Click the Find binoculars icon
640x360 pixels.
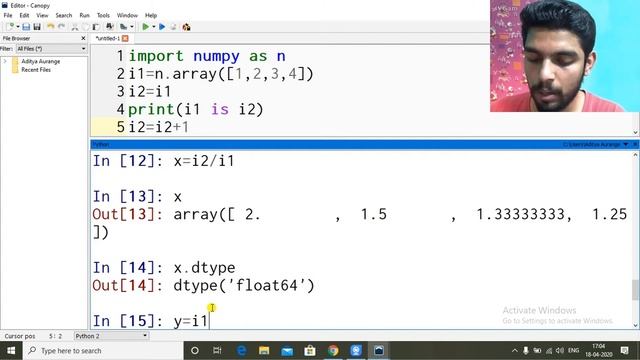pyautogui.click(x=109, y=27)
